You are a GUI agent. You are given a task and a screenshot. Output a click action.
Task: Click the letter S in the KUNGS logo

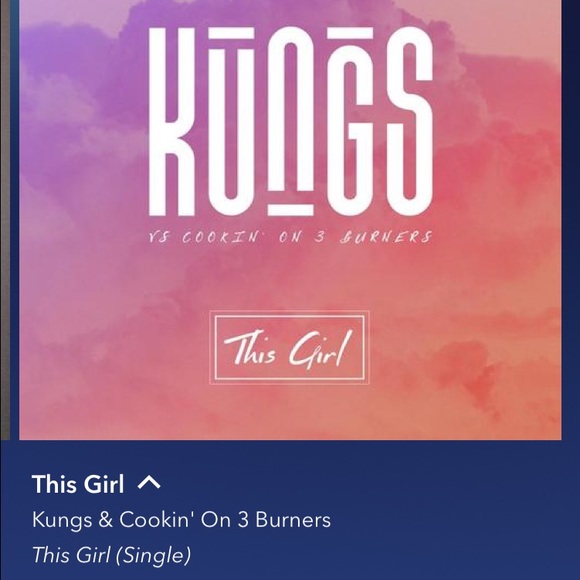[410, 121]
